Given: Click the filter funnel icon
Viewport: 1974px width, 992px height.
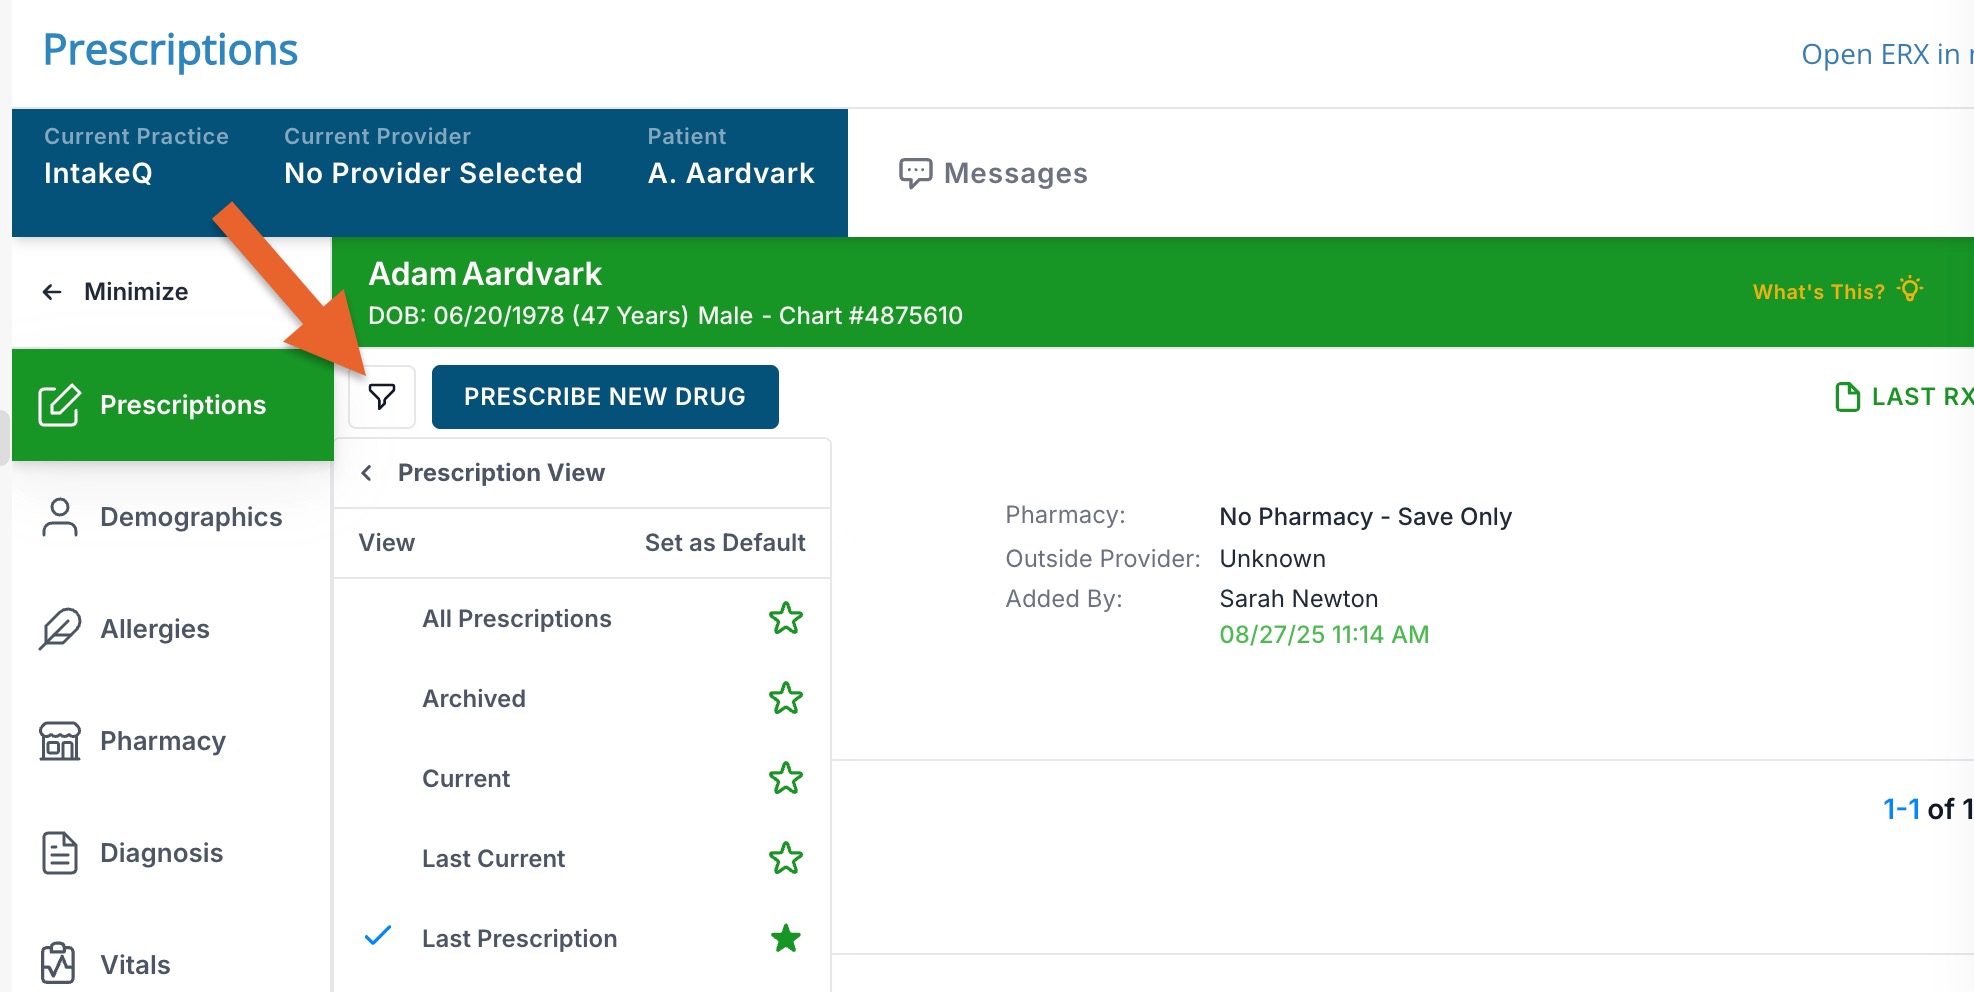Looking at the screenshot, I should point(381,397).
